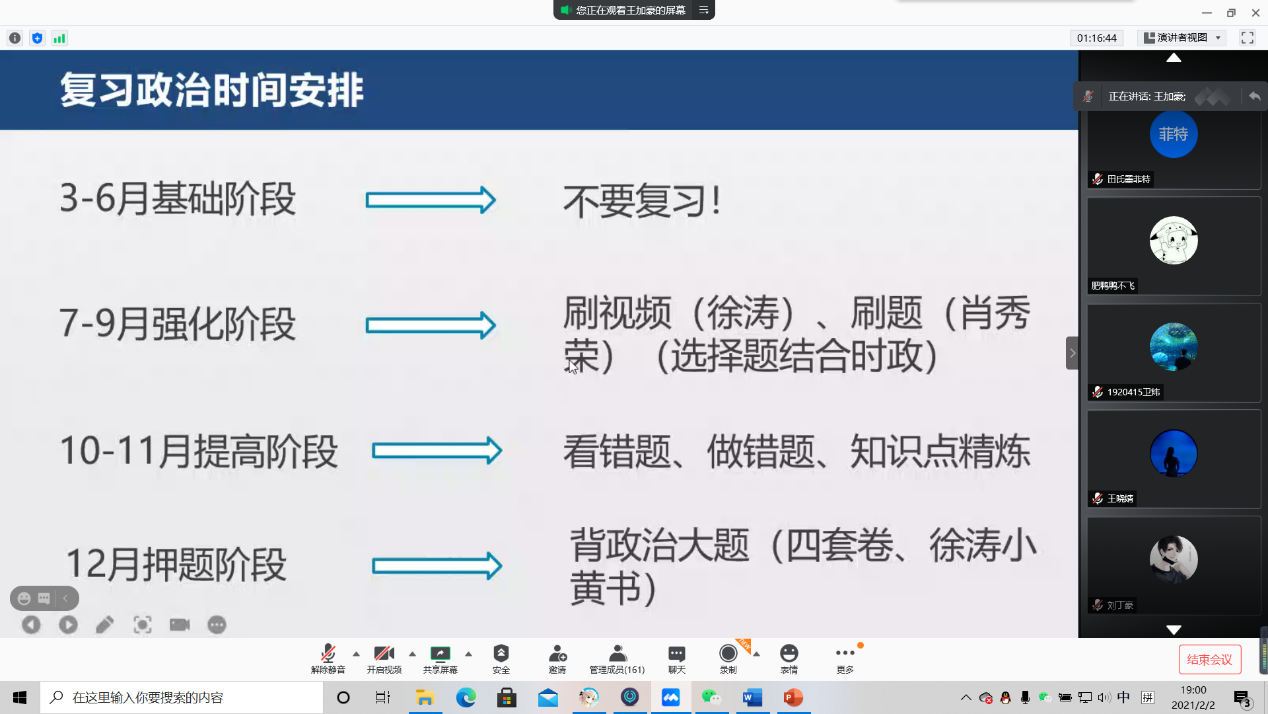Click the green network signal status icon
The image size is (1268, 714).
click(59, 38)
